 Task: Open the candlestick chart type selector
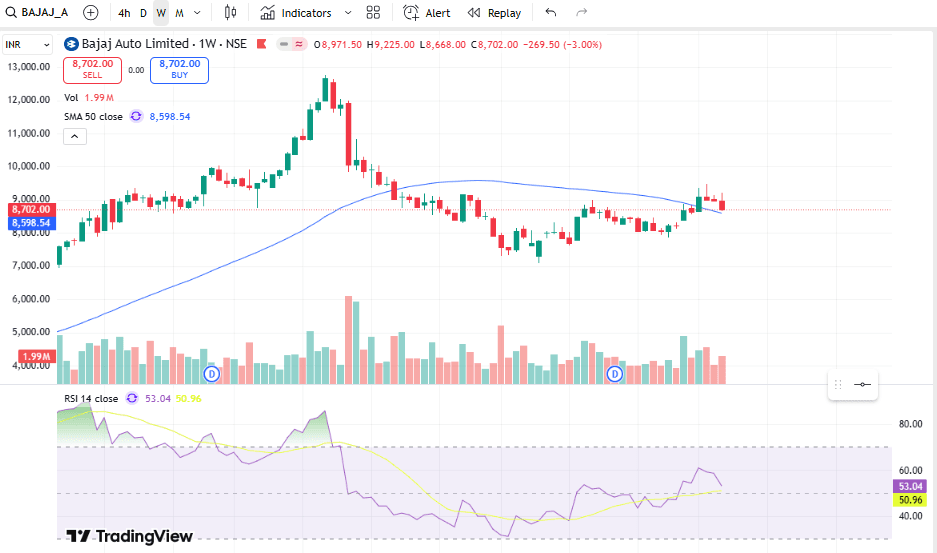(x=231, y=13)
